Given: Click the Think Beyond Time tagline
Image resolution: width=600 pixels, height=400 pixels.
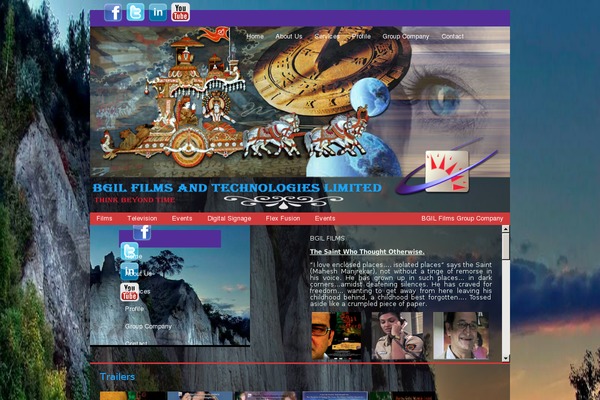Looking at the screenshot, I should click(134, 200).
